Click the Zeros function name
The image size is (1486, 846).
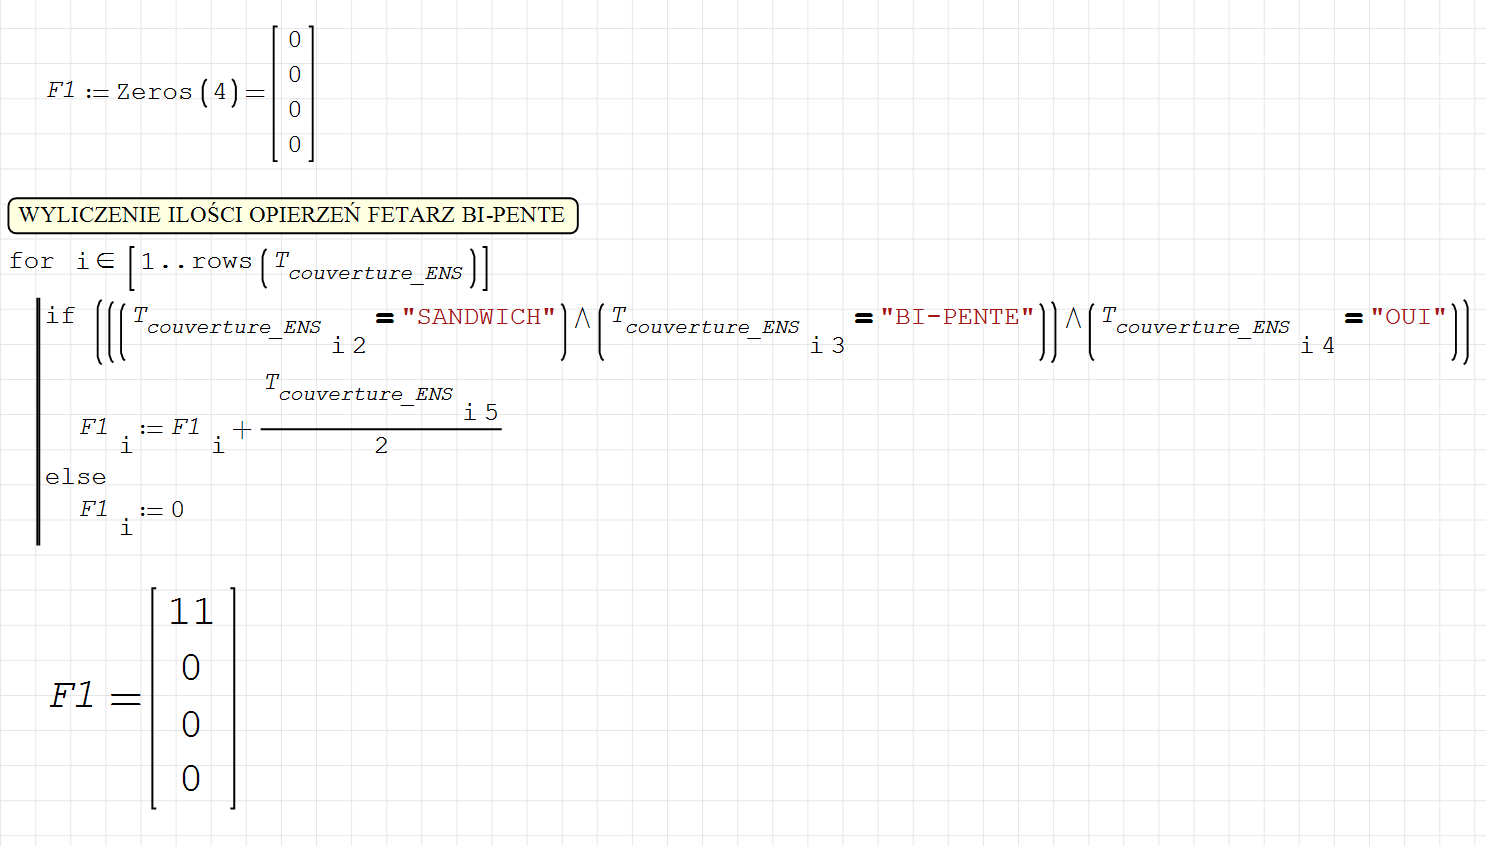pos(154,92)
